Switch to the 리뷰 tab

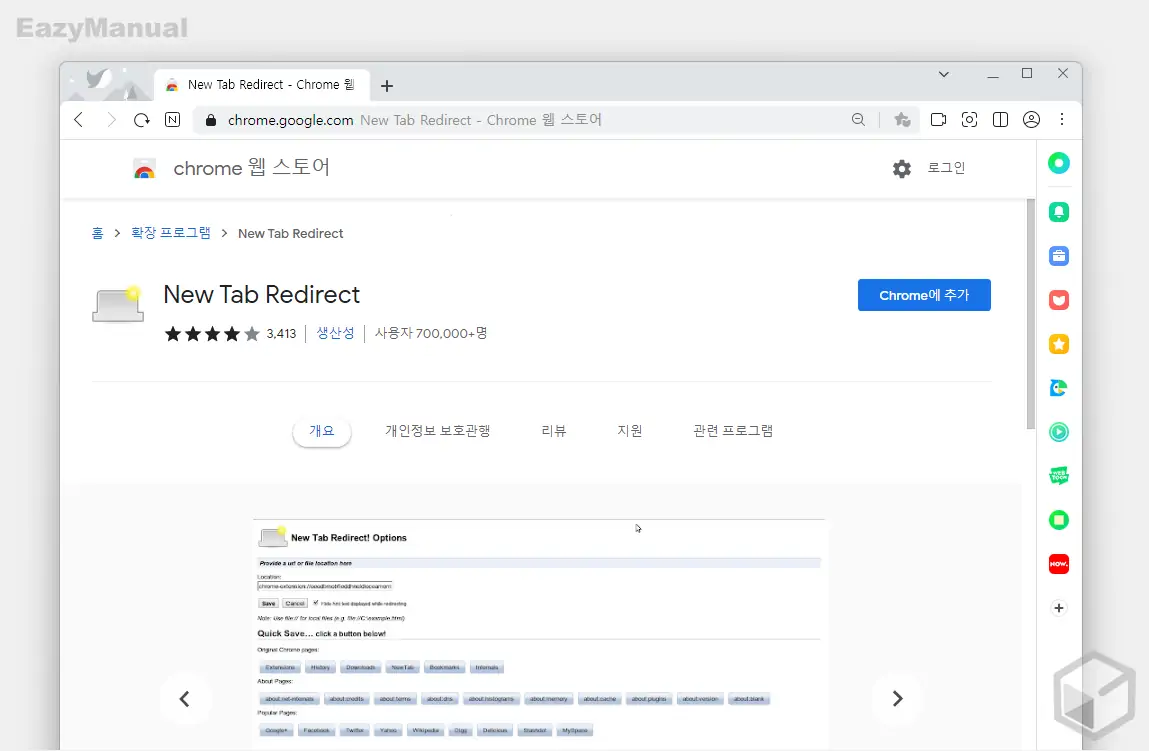pos(554,431)
